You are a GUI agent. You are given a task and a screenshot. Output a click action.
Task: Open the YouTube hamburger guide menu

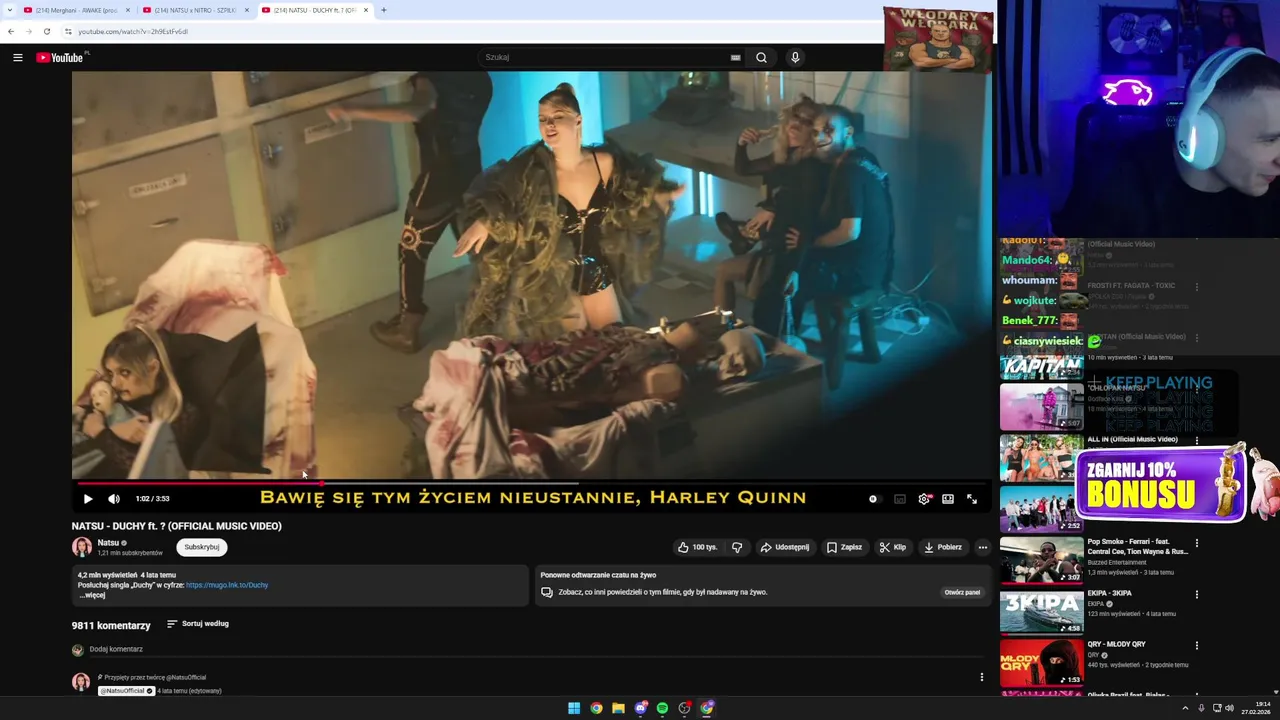(x=17, y=57)
